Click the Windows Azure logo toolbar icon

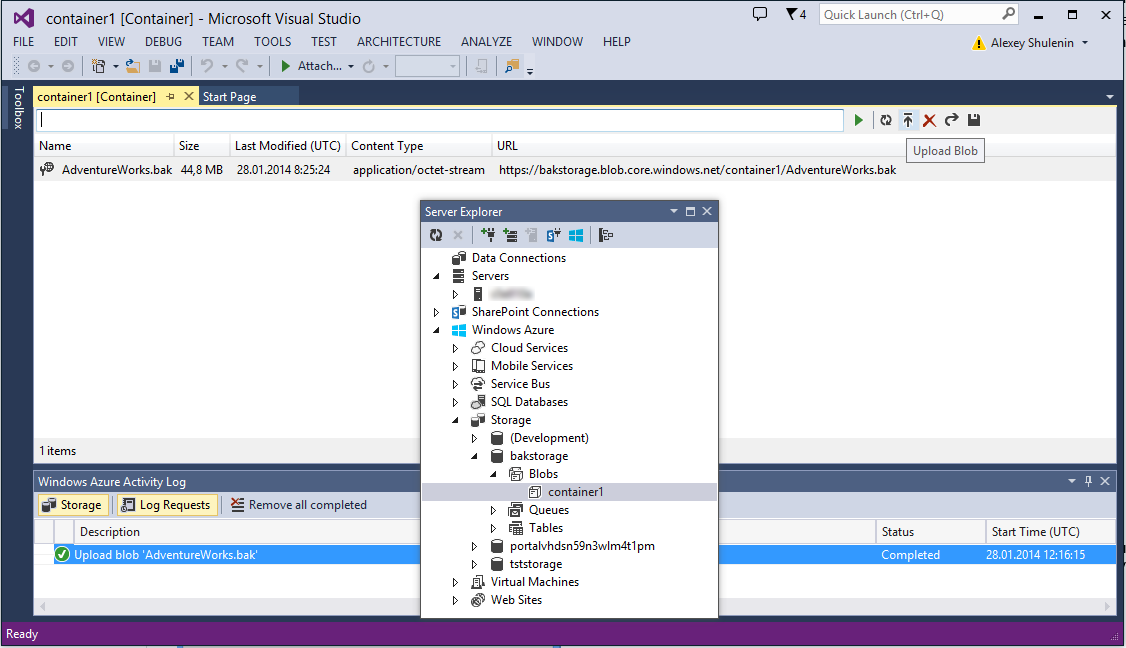576,235
